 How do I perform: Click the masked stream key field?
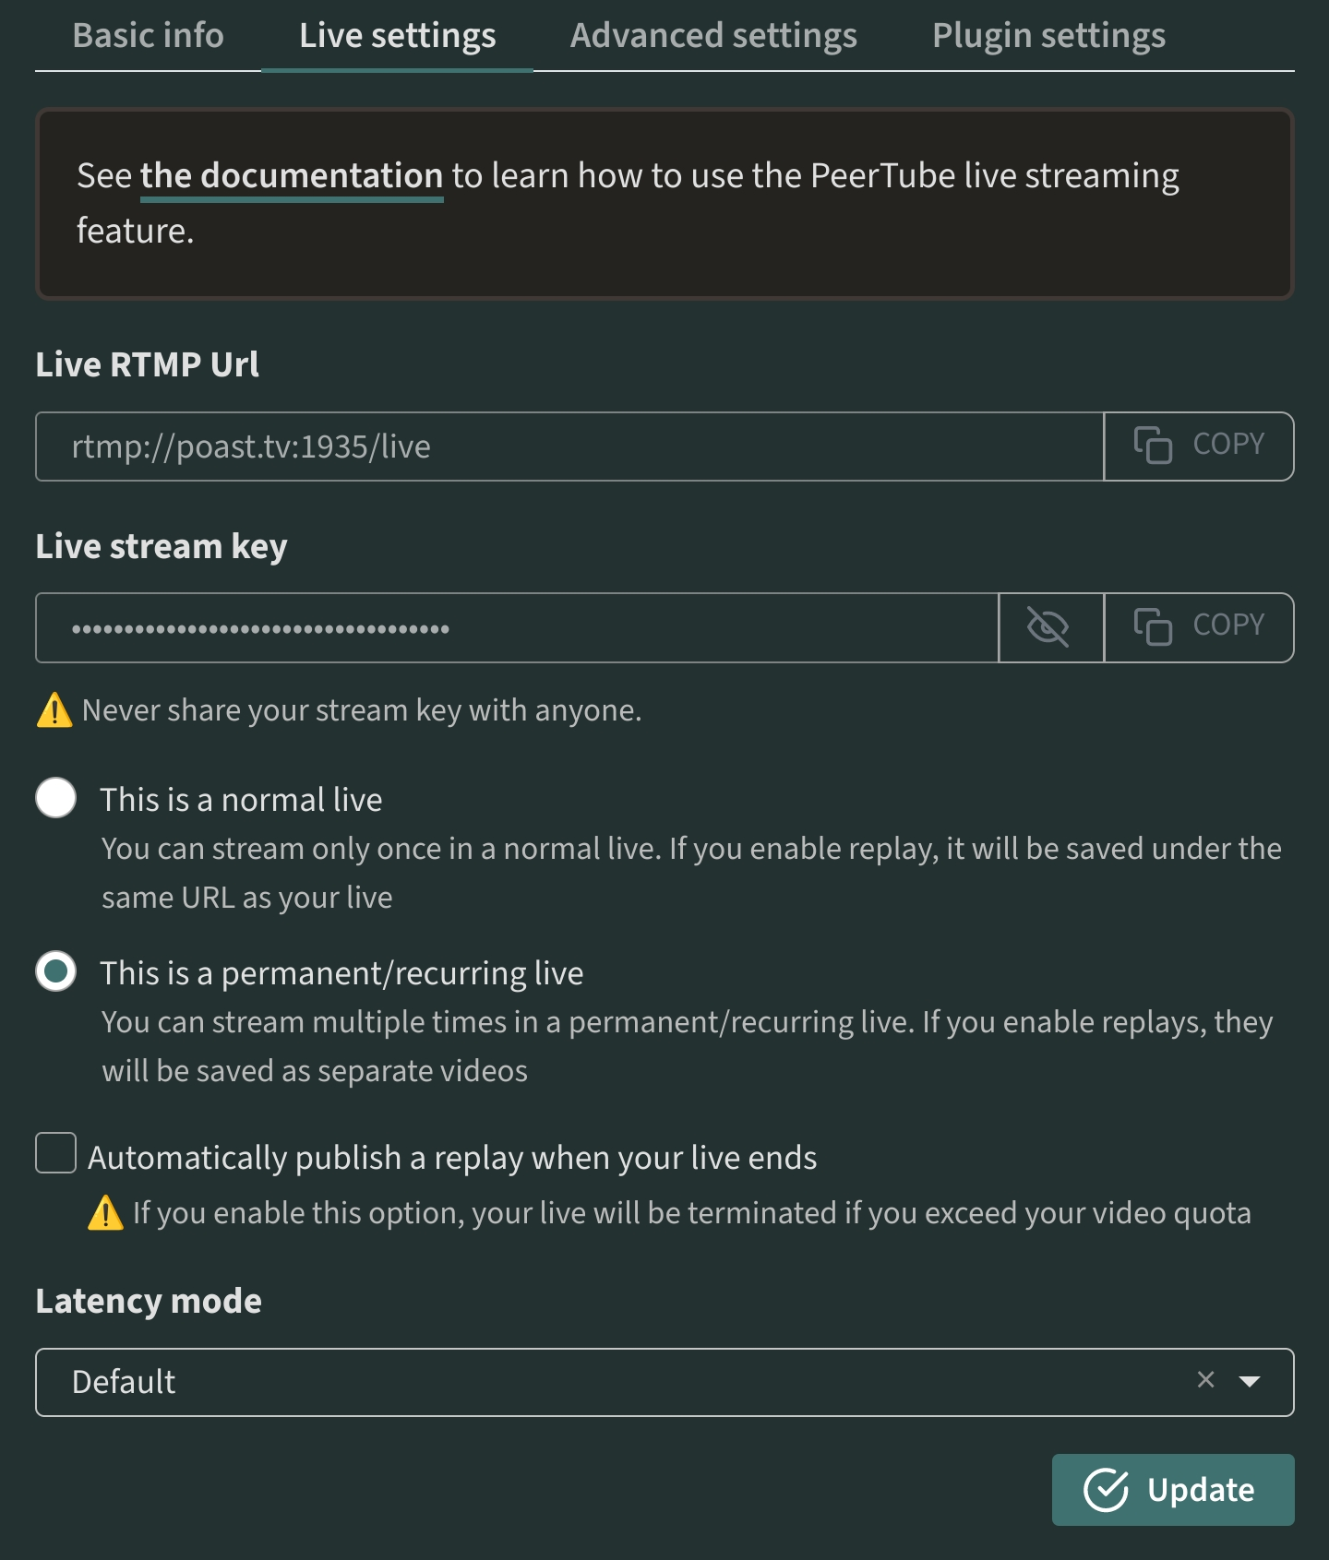pos(516,627)
